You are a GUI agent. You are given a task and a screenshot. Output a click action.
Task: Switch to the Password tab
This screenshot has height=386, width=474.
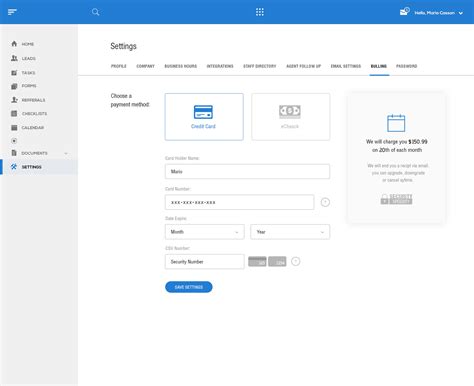click(407, 66)
